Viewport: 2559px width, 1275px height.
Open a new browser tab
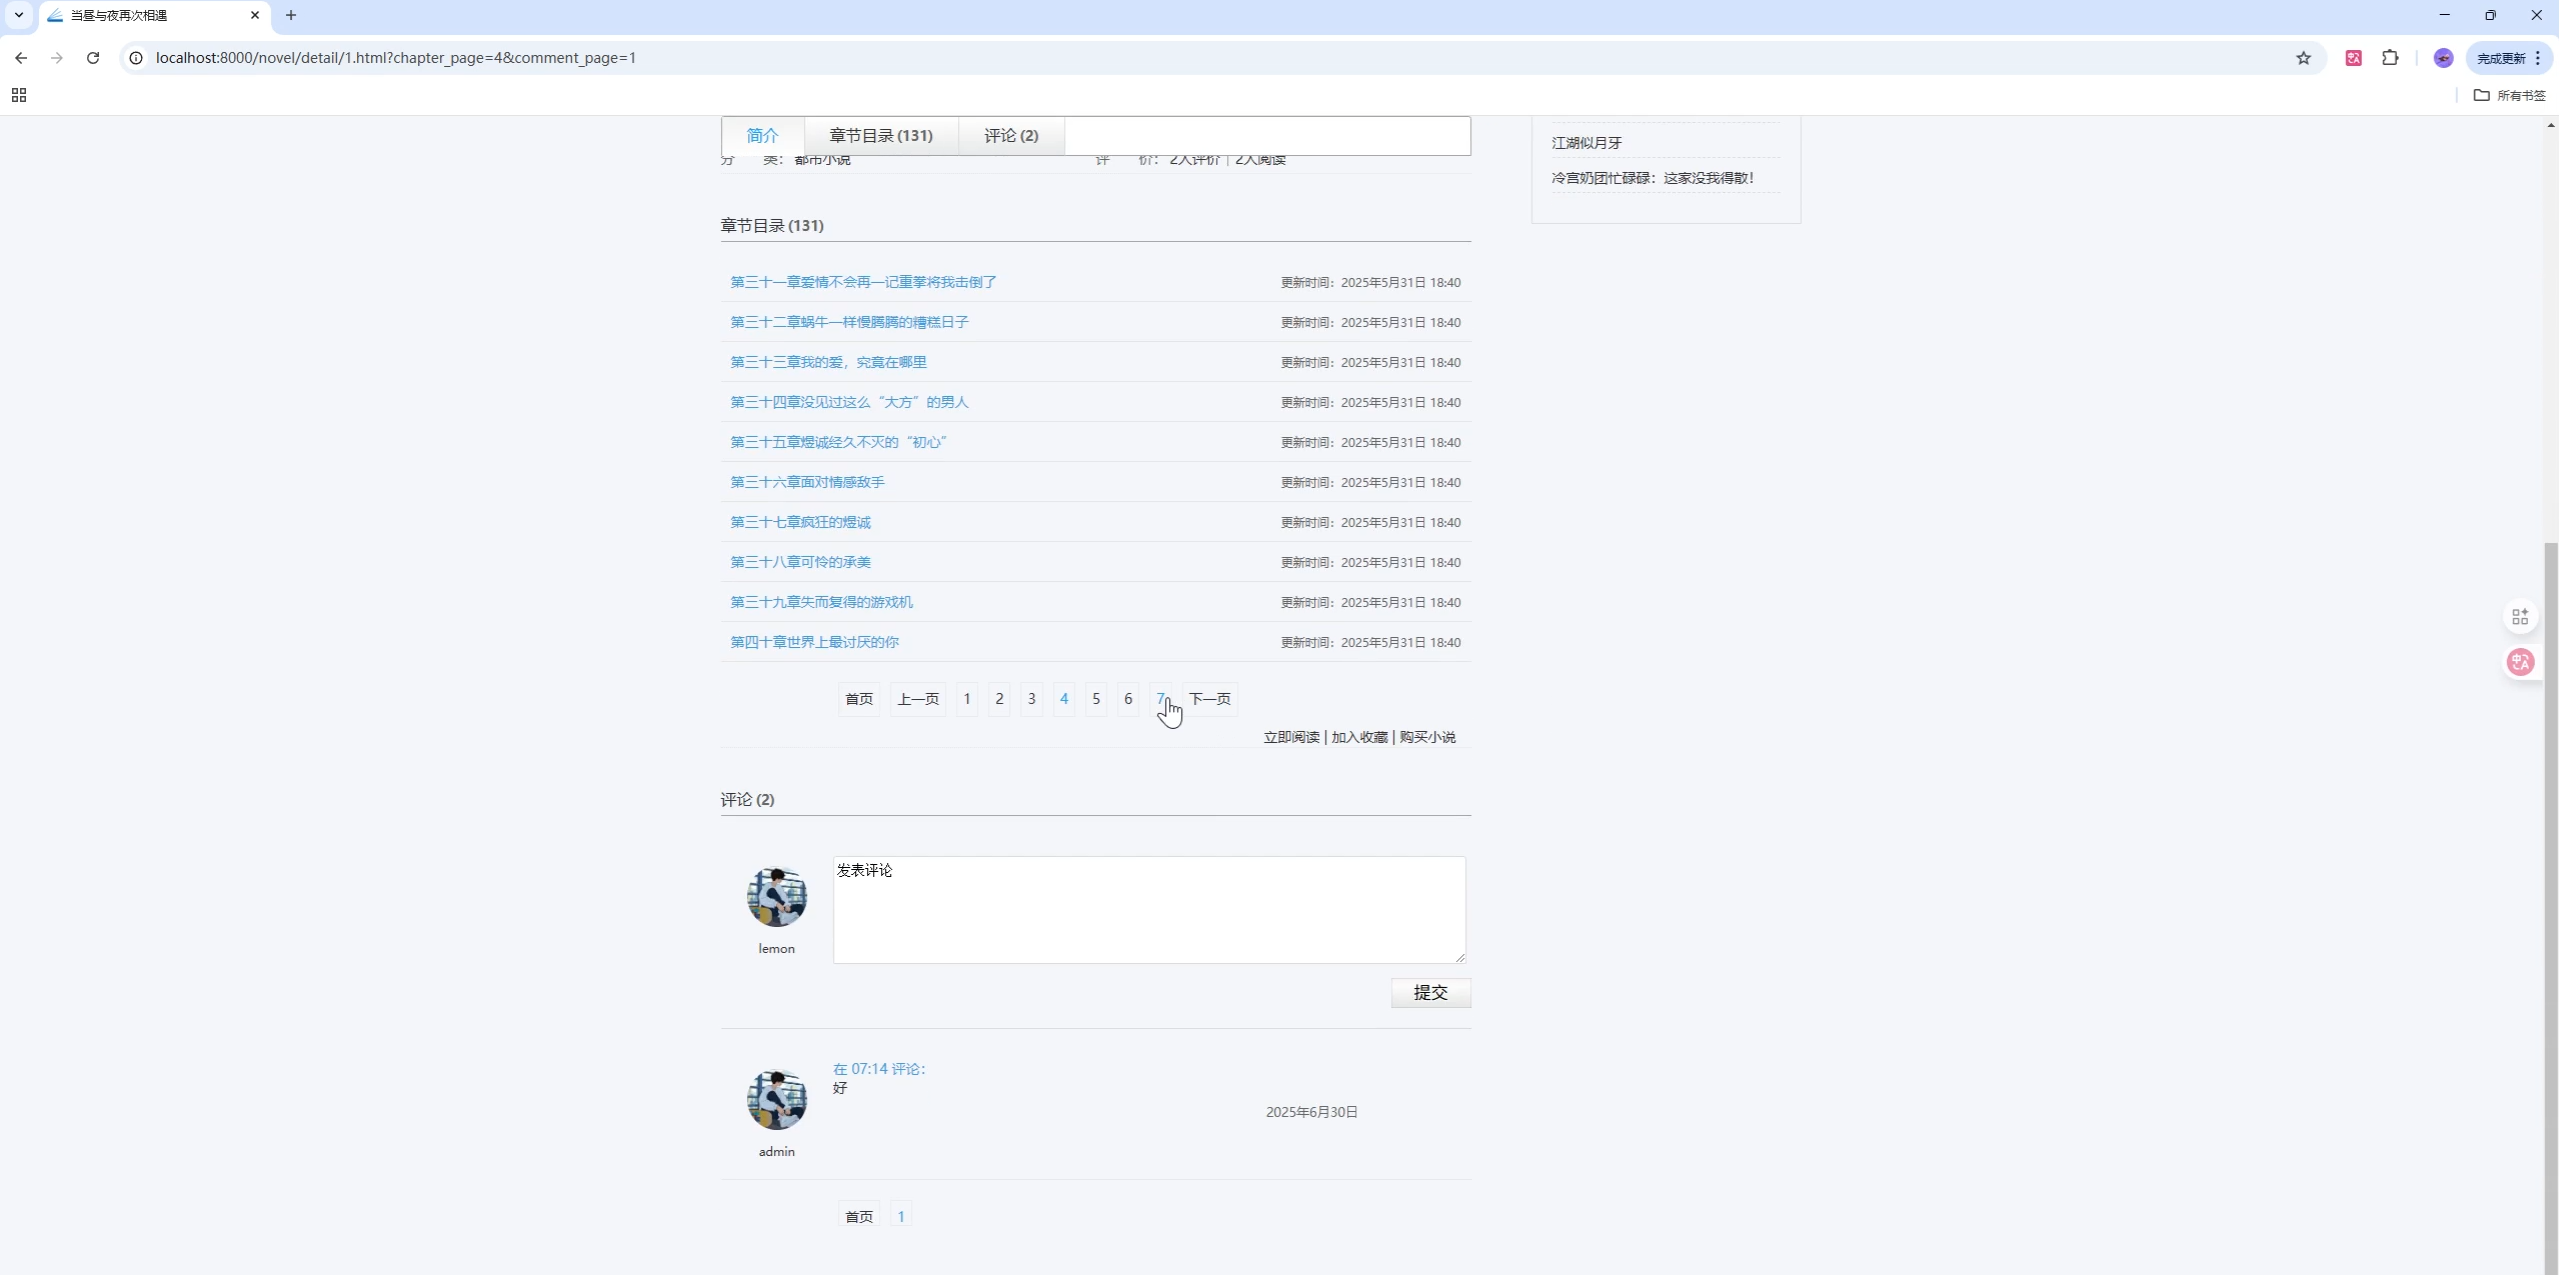[x=291, y=15]
